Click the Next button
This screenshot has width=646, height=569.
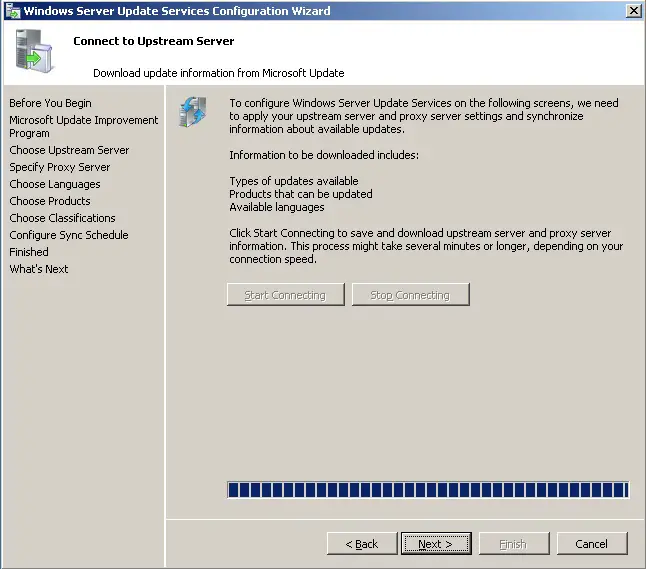point(436,543)
